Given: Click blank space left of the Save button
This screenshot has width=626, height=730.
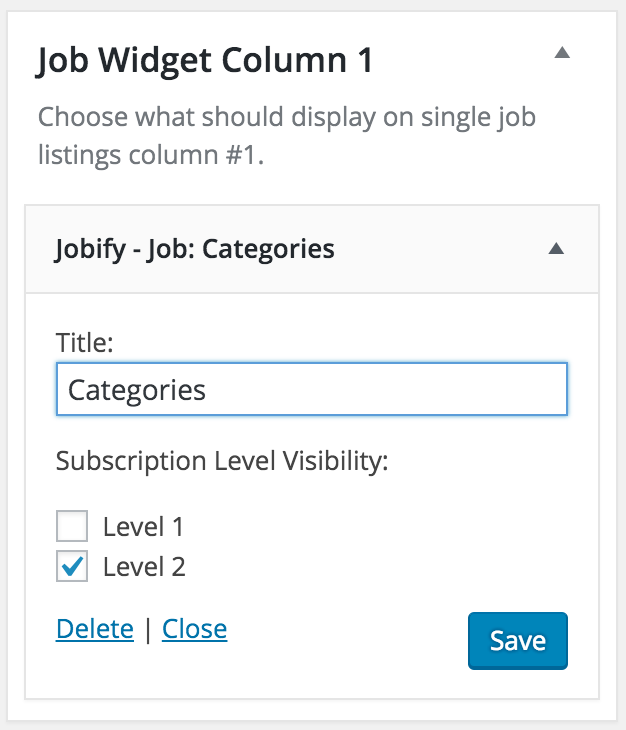Looking at the screenshot, I should [349, 641].
